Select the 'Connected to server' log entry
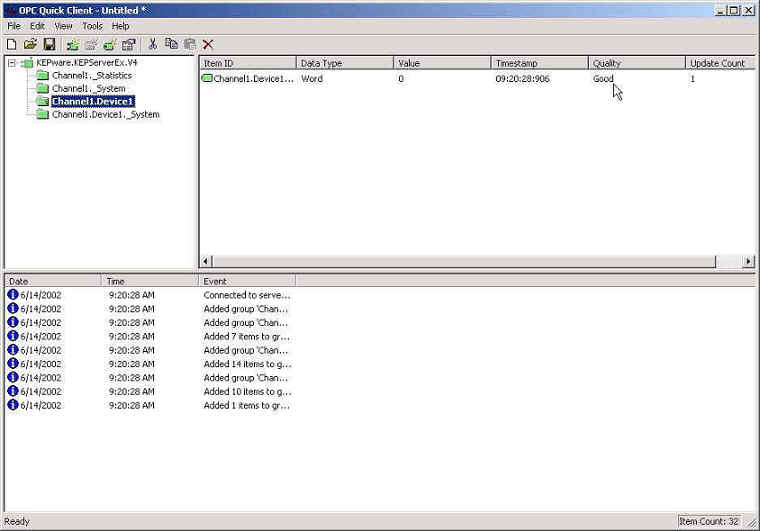760x531 pixels. coord(247,296)
